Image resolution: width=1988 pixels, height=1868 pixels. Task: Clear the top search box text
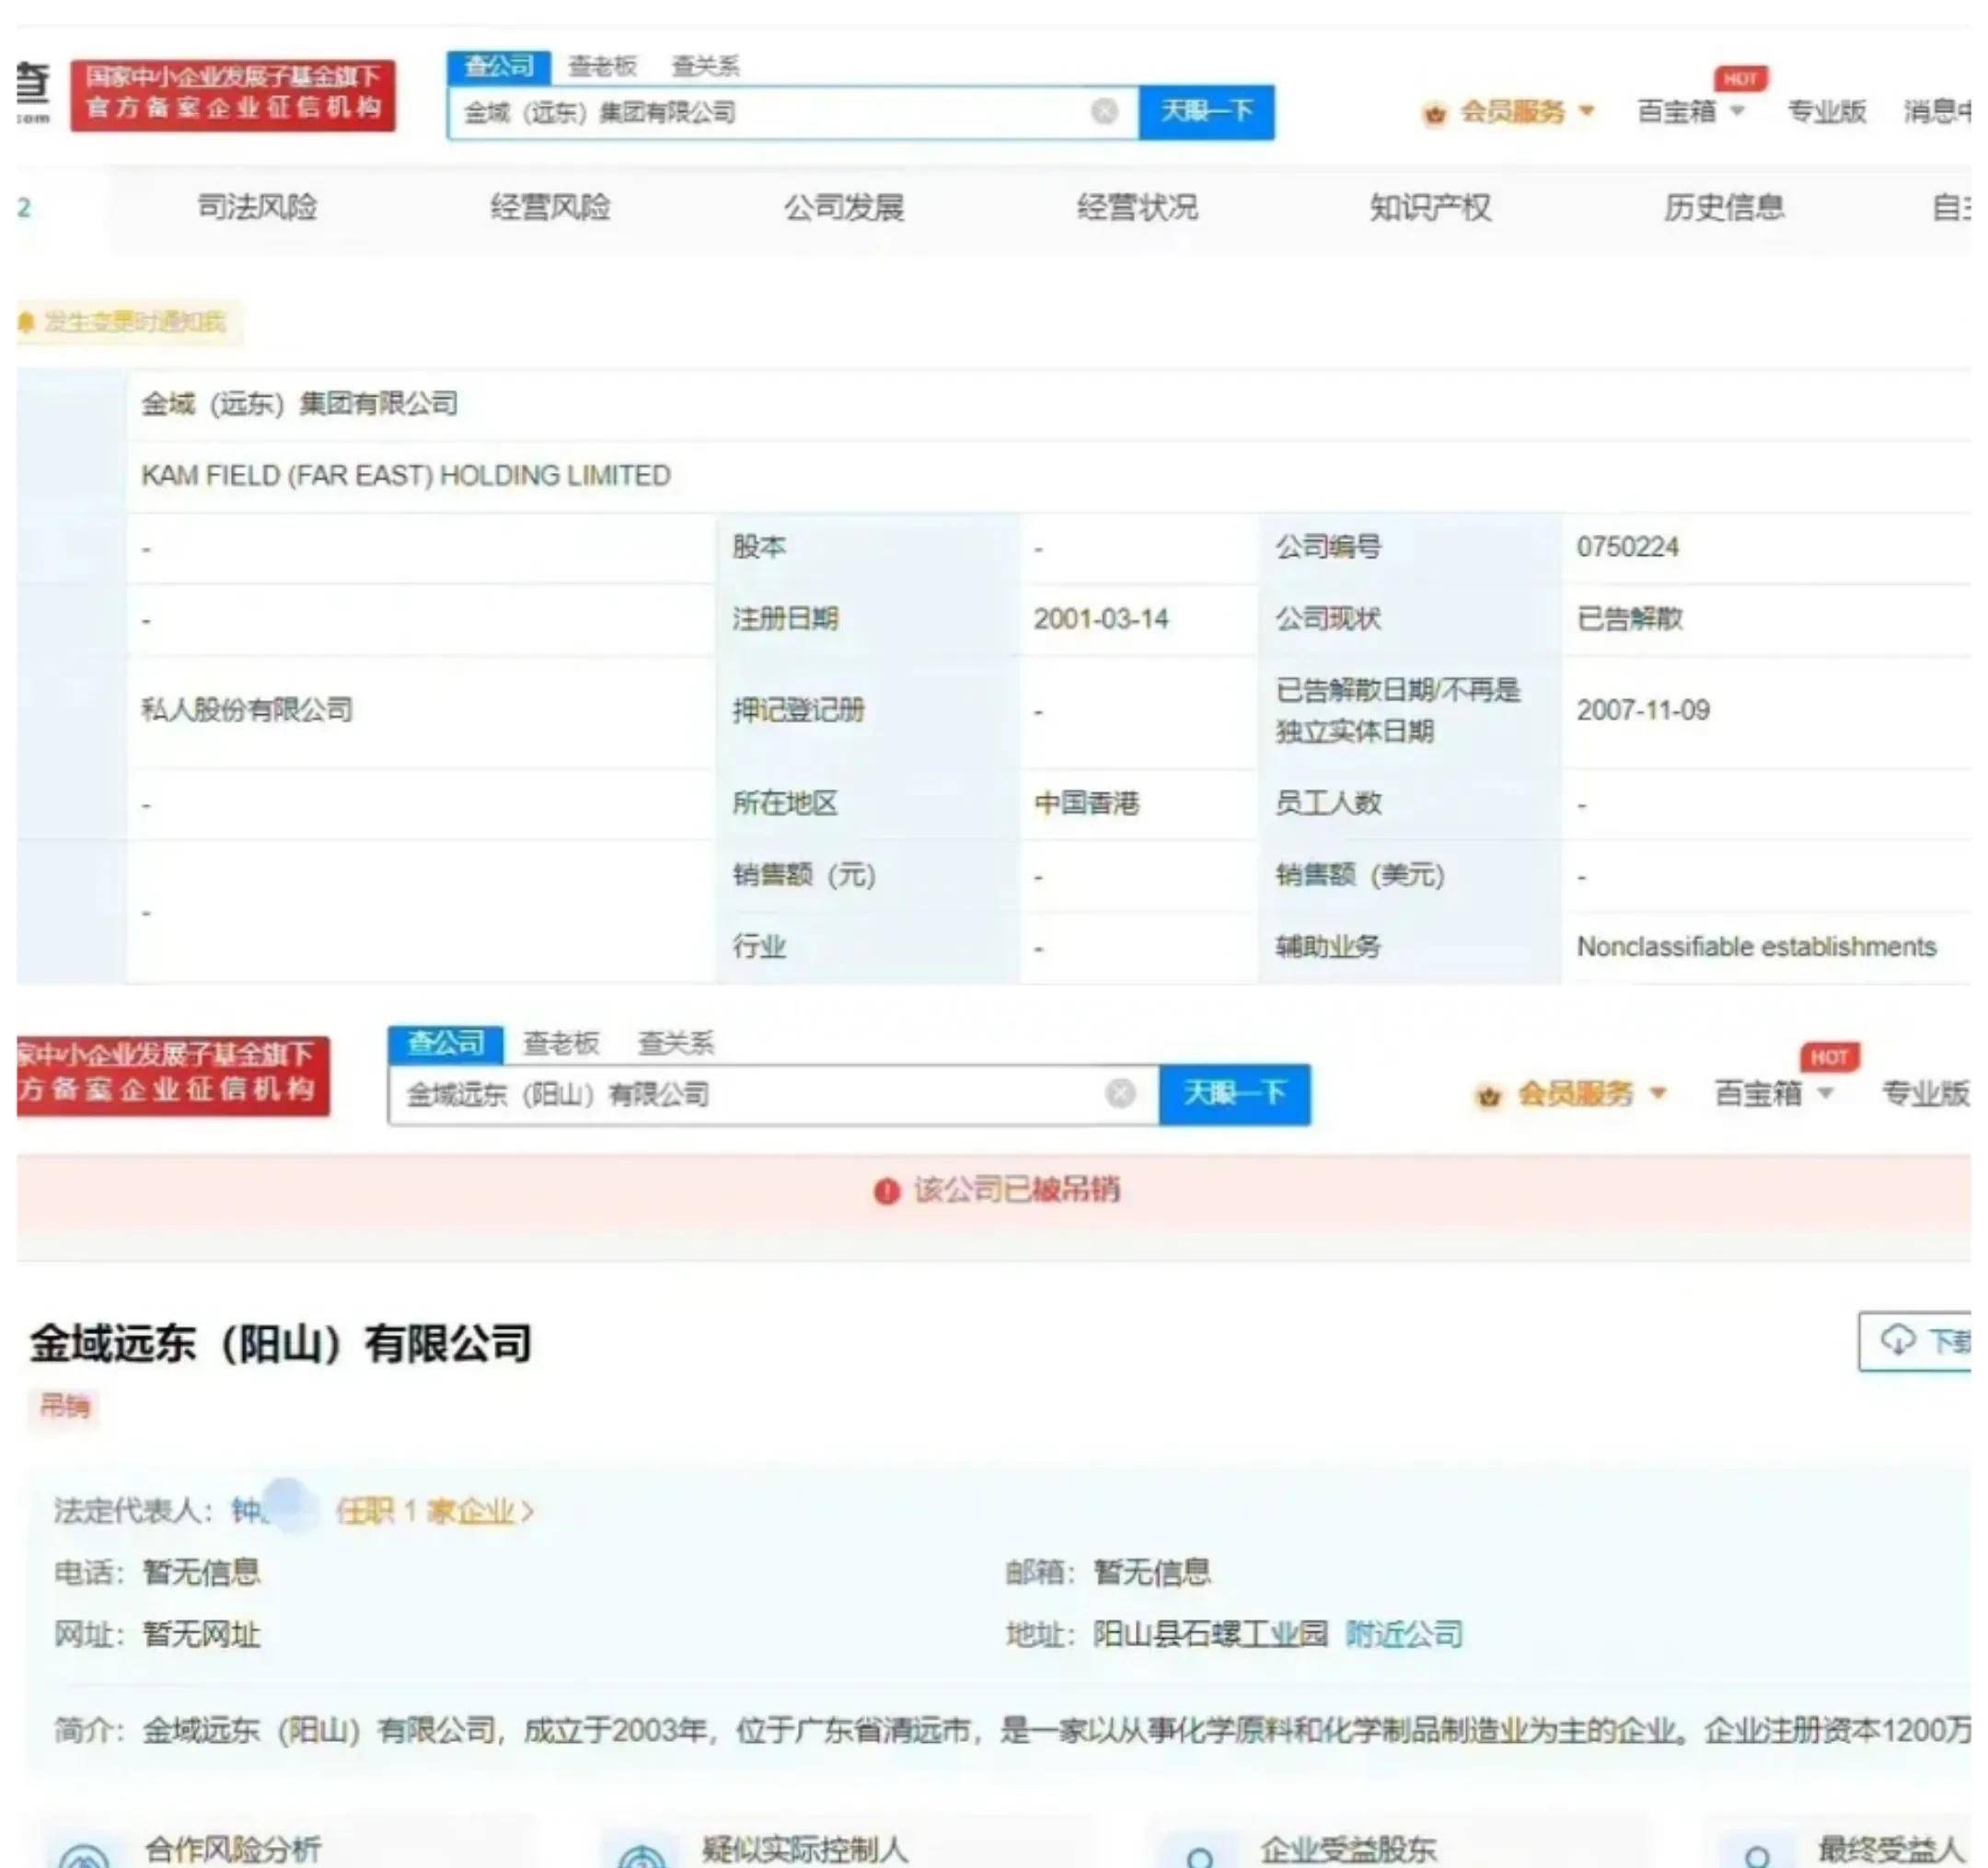point(1103,111)
